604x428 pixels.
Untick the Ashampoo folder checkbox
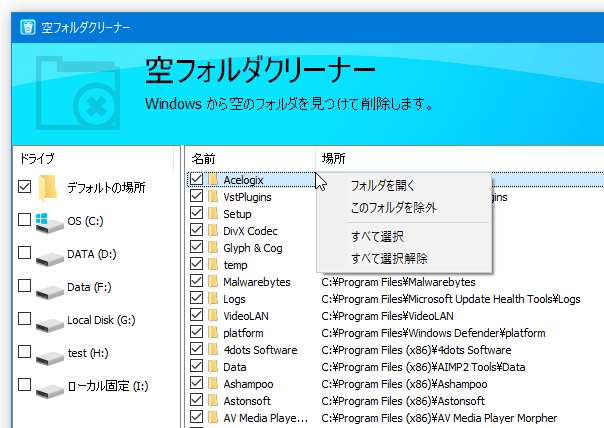click(x=196, y=383)
